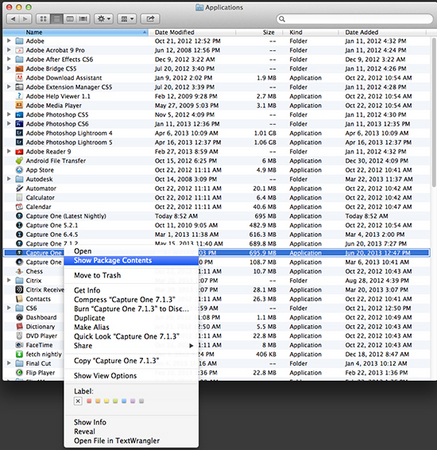Click the App Store icon
Image resolution: width=437 pixels, height=450 pixels.
click(19, 170)
